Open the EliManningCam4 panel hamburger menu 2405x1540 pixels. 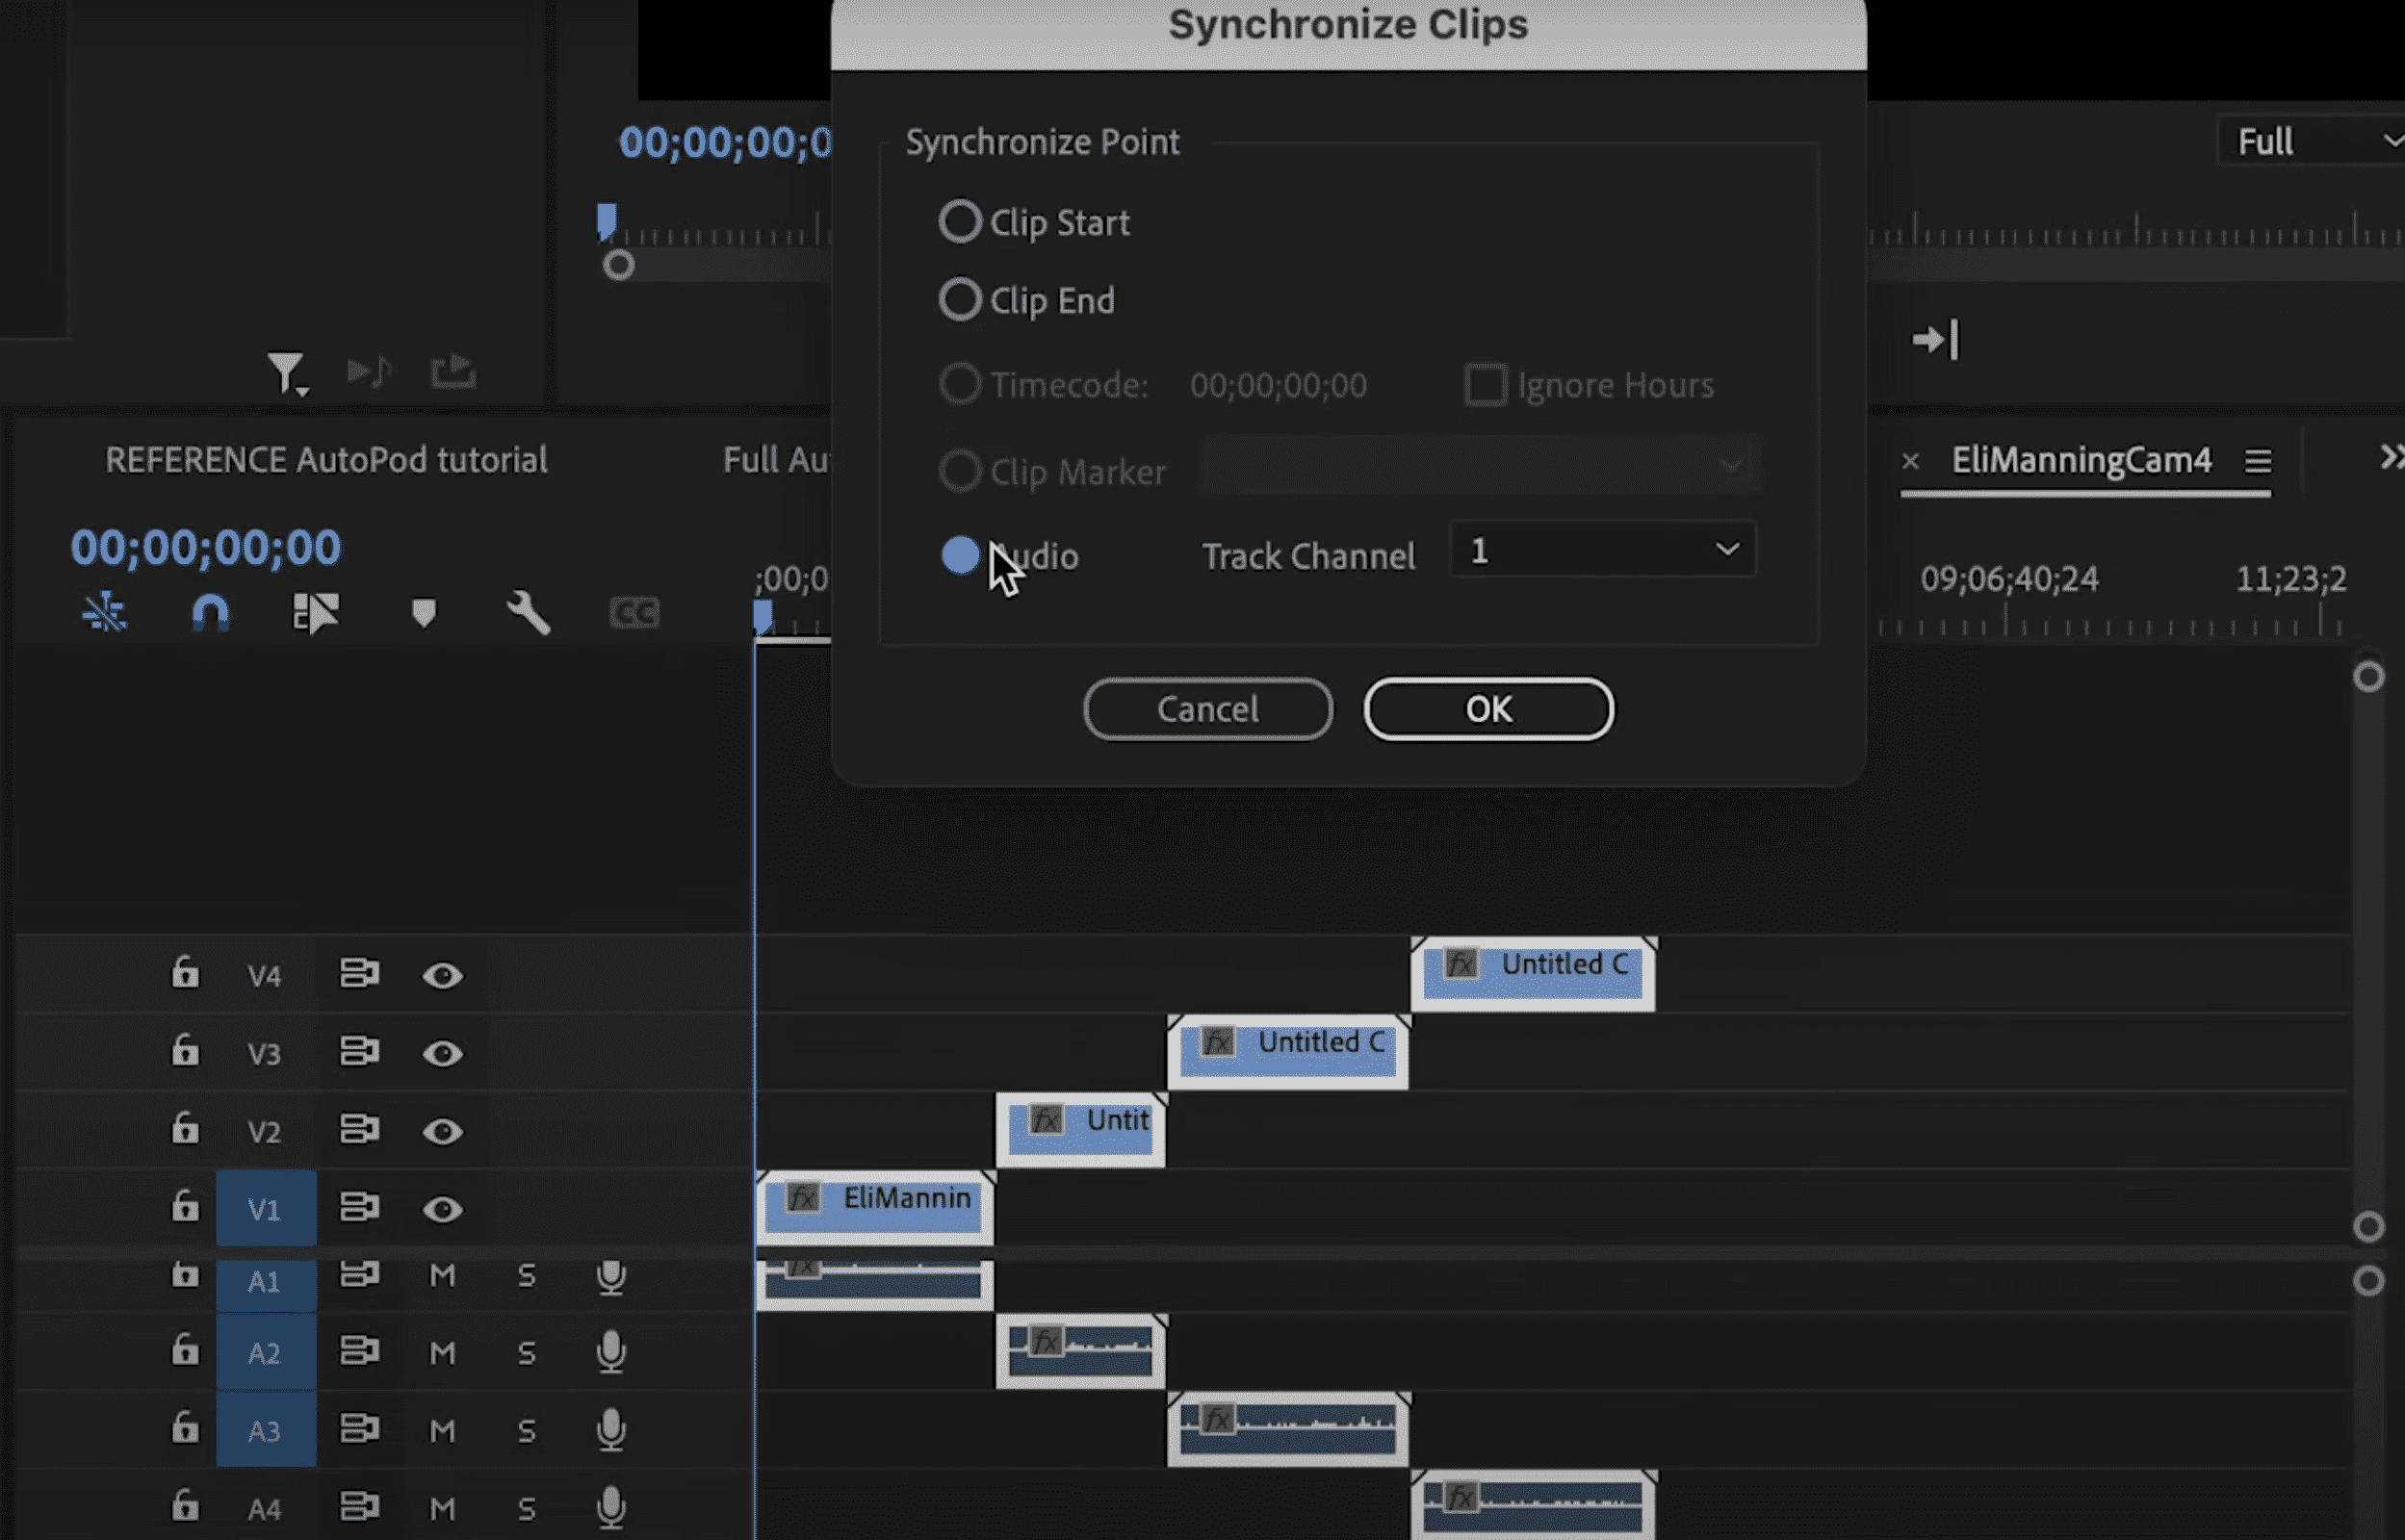pyautogui.click(x=2258, y=461)
